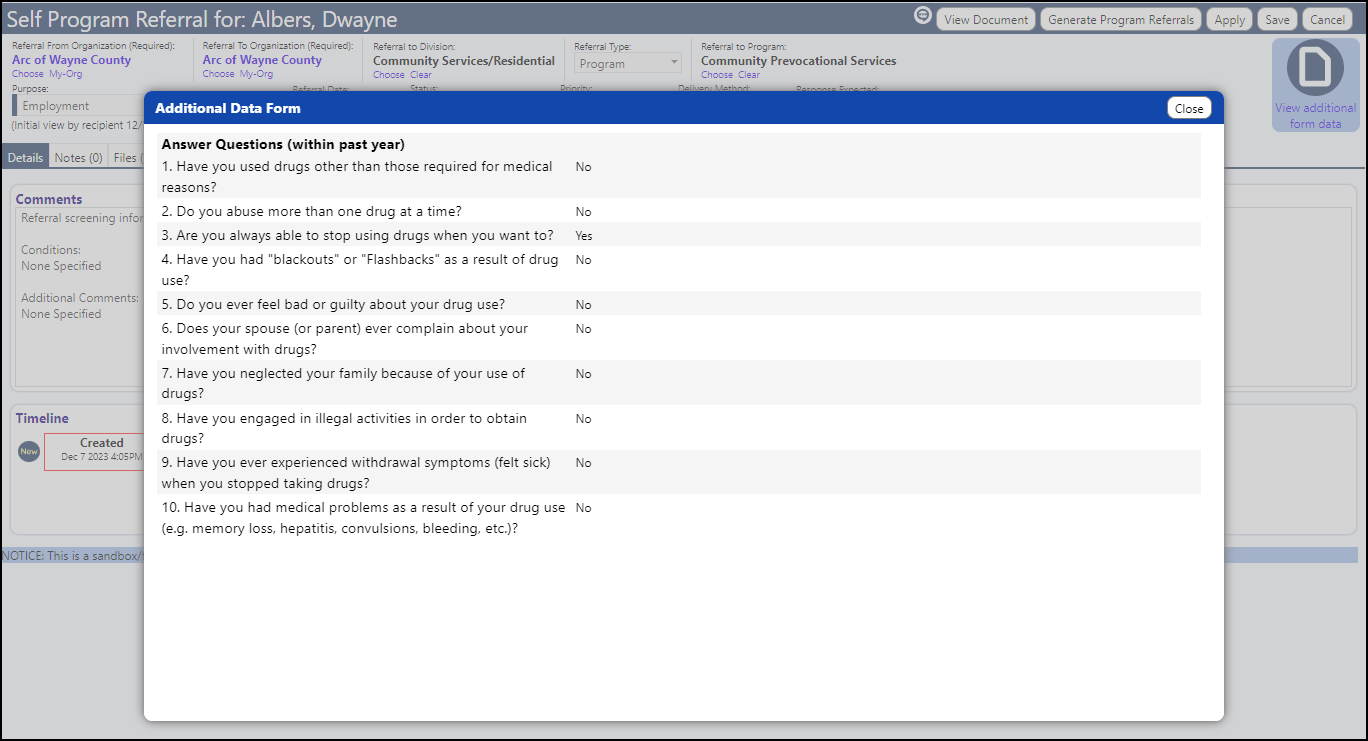Set Referral To Organization to My-Org
The height and width of the screenshot is (741, 1368).
(x=257, y=74)
